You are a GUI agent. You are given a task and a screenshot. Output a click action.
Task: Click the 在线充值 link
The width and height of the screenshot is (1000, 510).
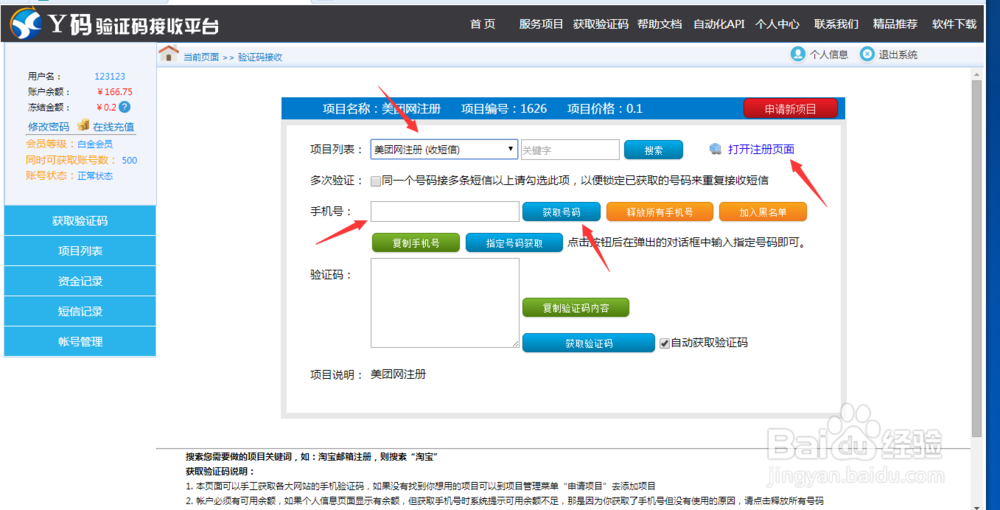point(114,126)
